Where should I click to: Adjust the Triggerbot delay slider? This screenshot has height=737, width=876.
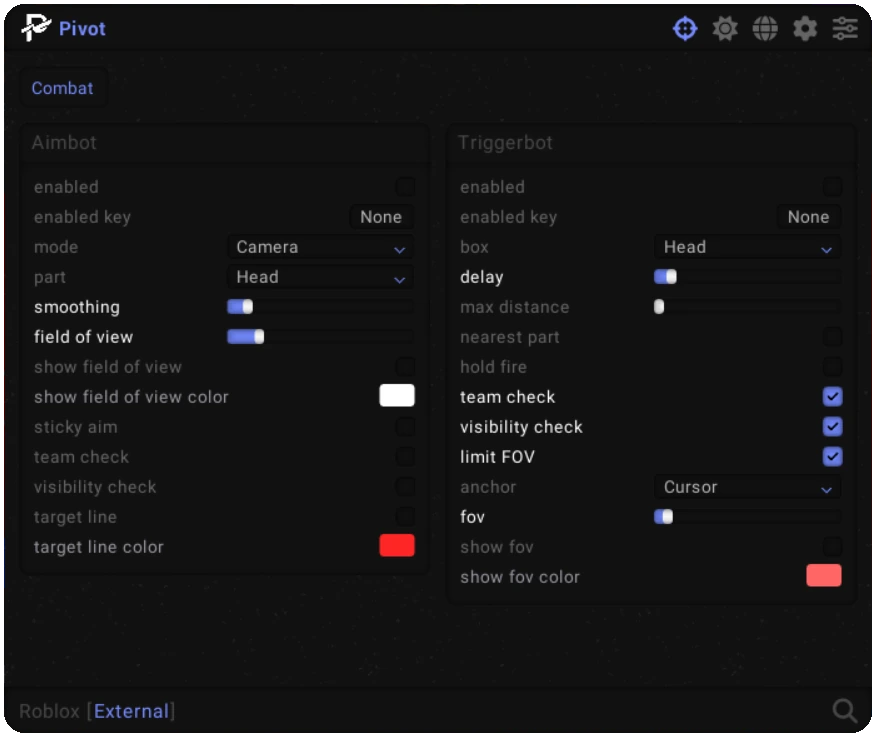(x=748, y=277)
